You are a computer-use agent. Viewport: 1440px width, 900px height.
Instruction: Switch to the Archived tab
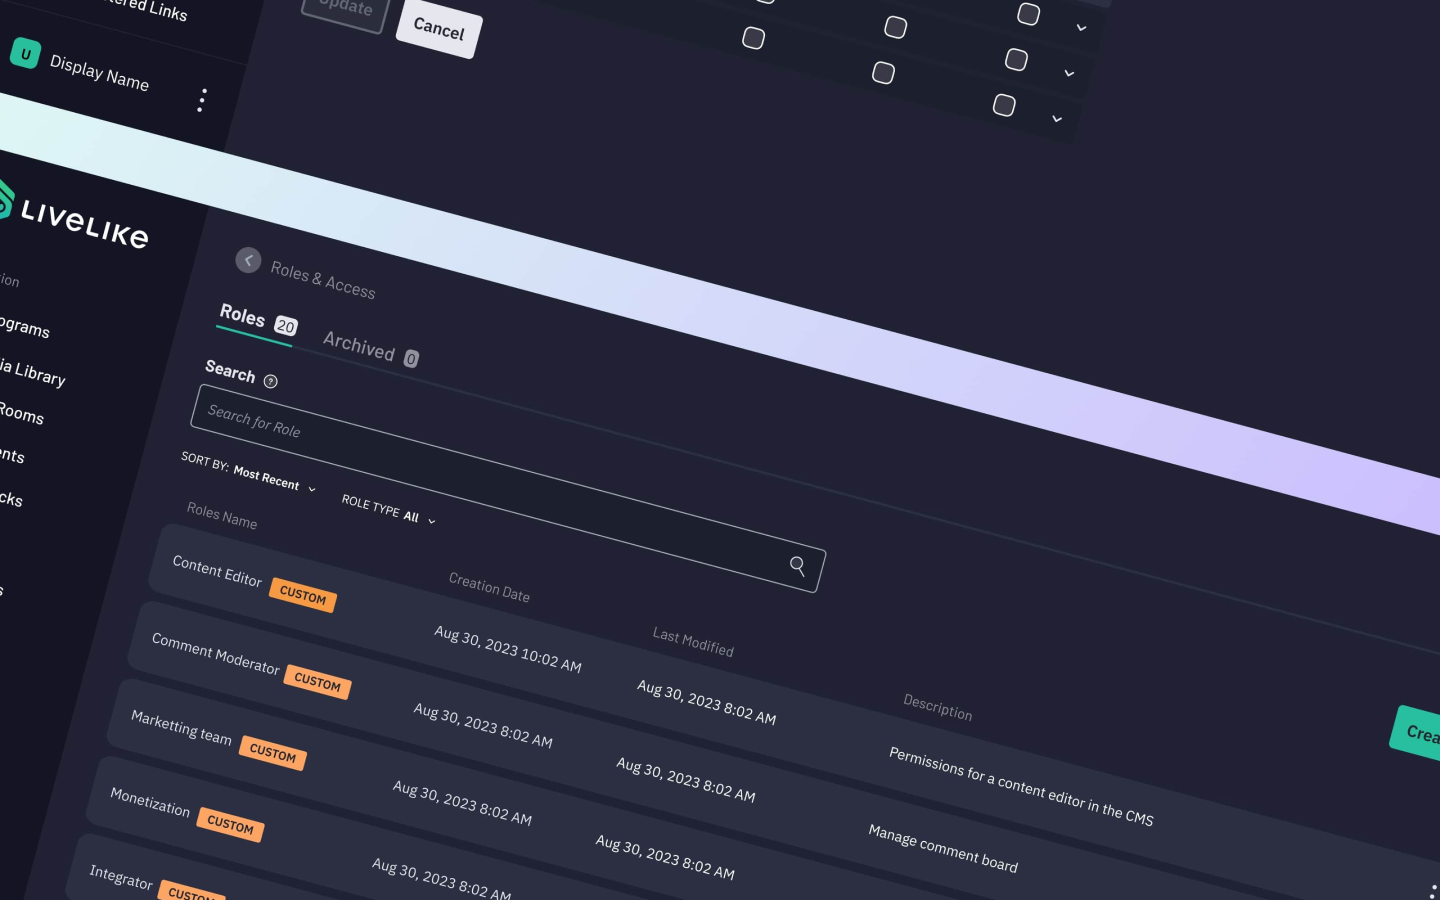[x=370, y=348]
